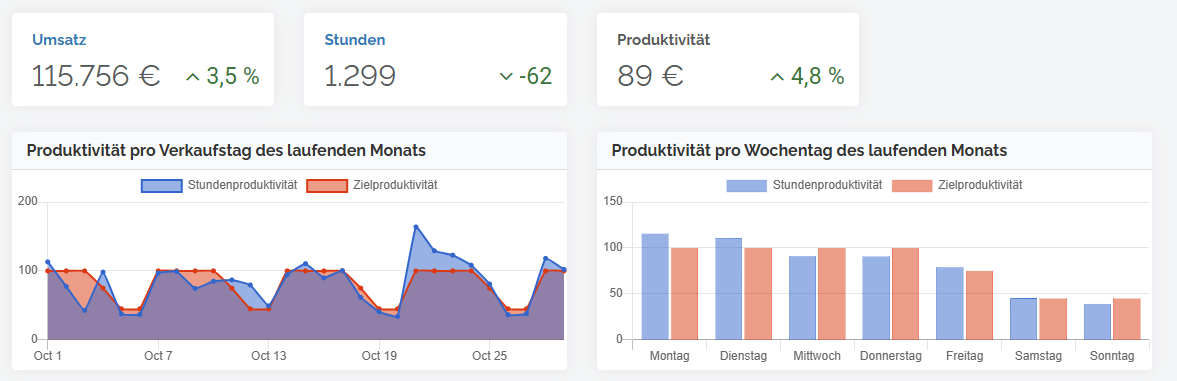Screen dimensions: 1177x381
Task: Click the up arrow icon beside 3,5 %
Action: (x=193, y=76)
